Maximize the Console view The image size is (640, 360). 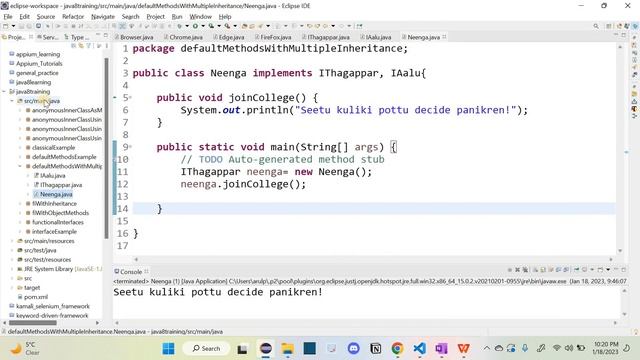(x=623, y=270)
